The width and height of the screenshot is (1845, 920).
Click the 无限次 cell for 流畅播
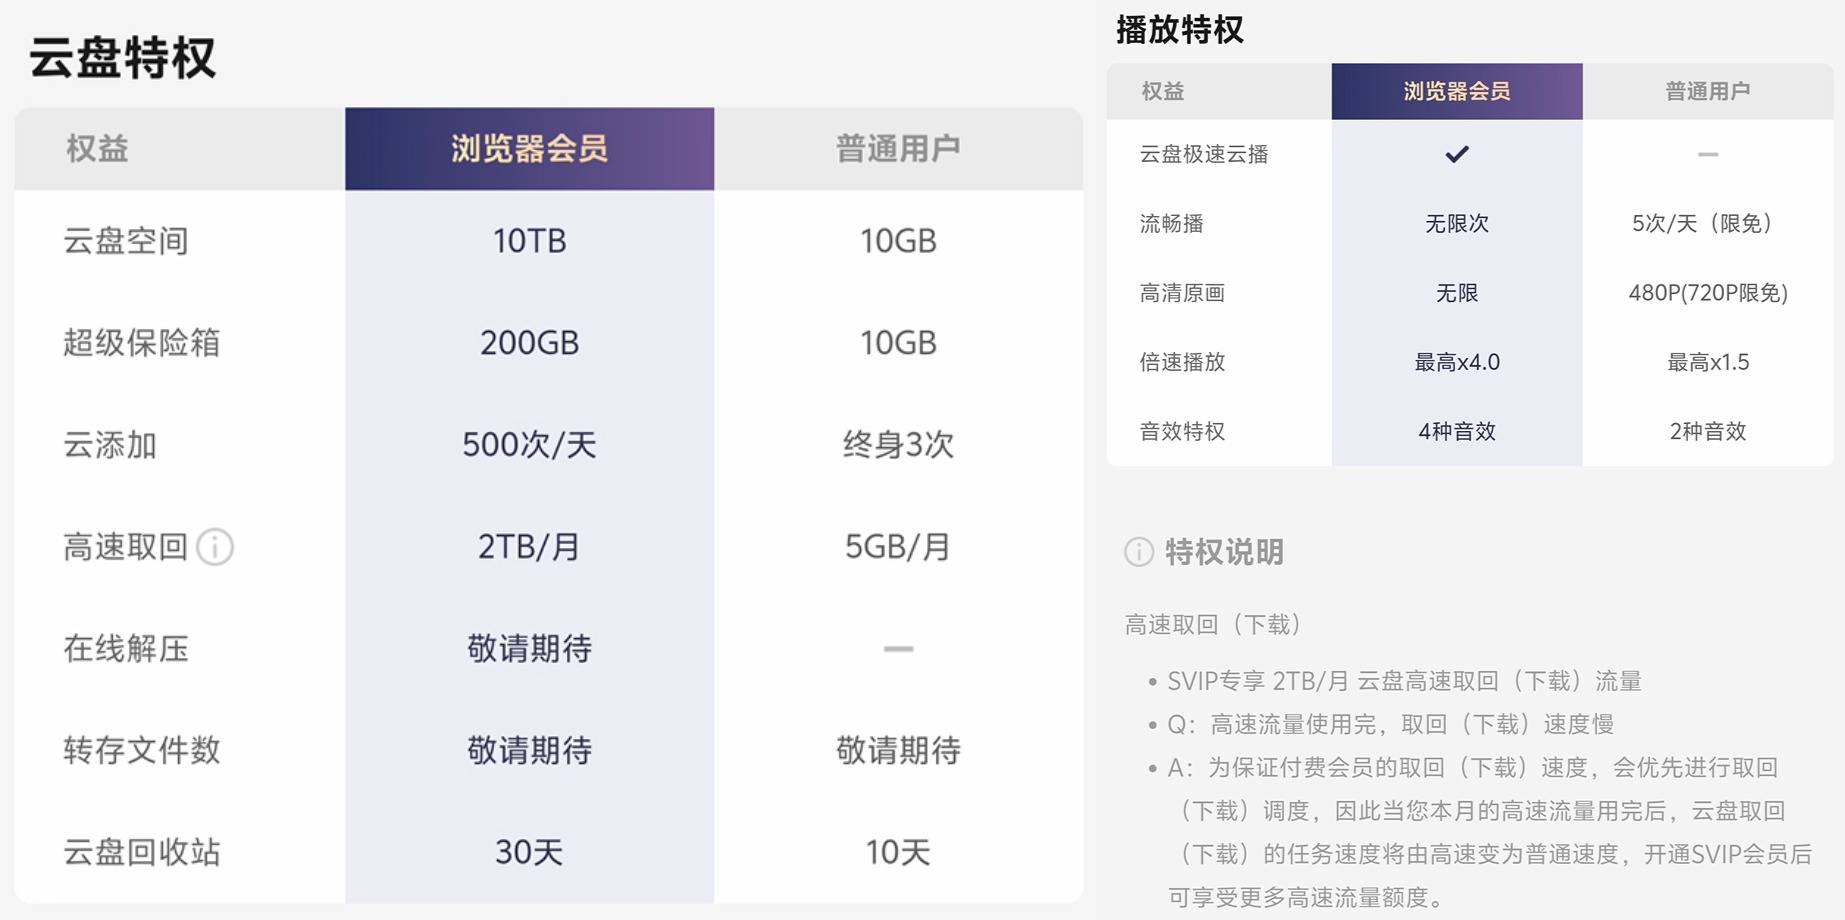click(x=1457, y=223)
